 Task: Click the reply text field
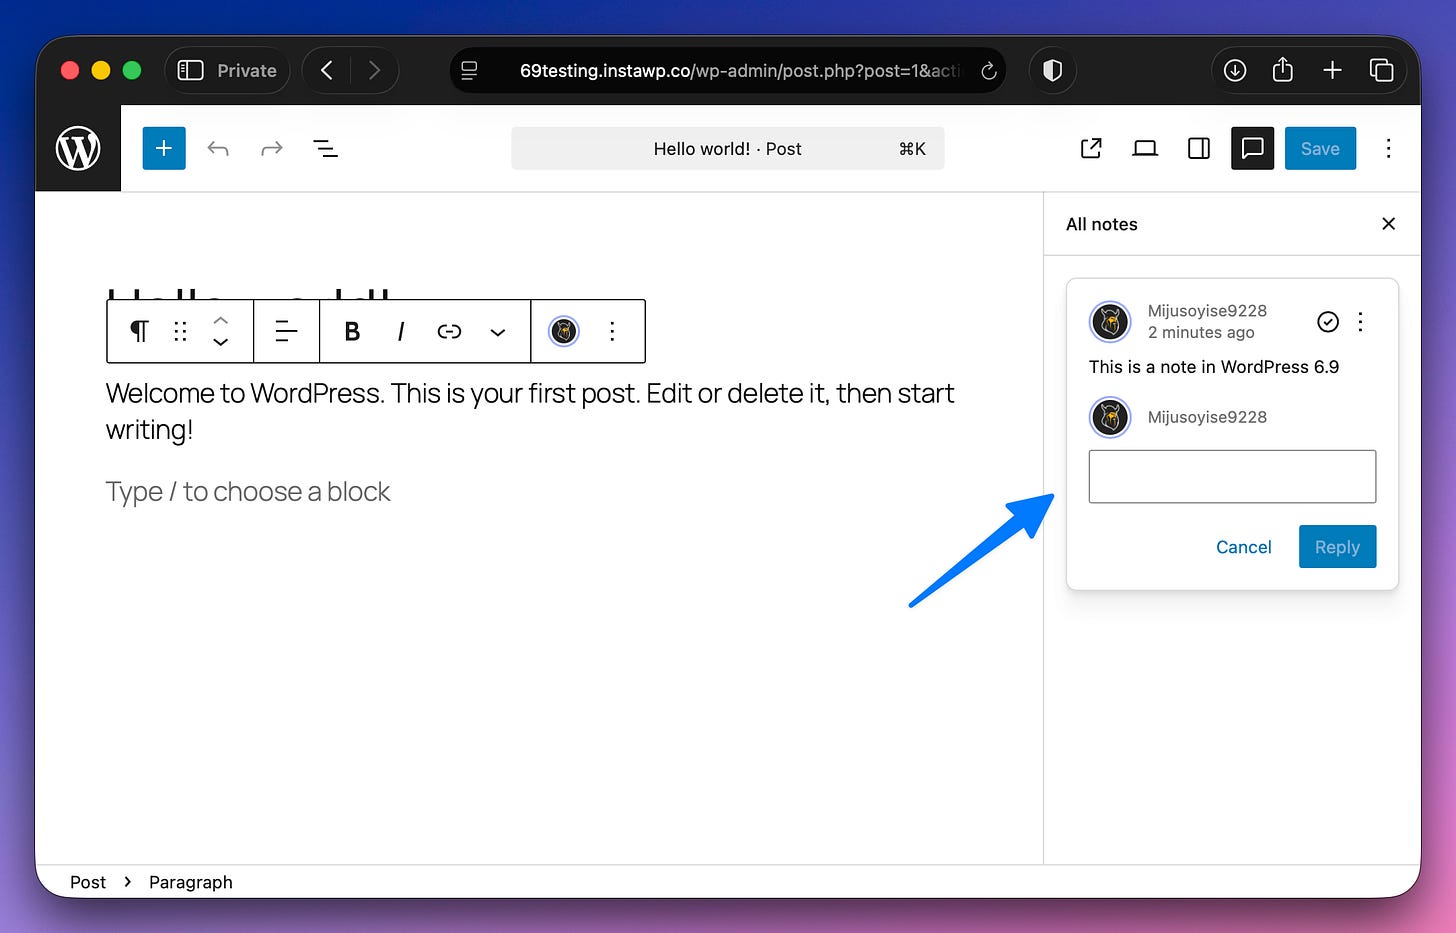(x=1232, y=476)
